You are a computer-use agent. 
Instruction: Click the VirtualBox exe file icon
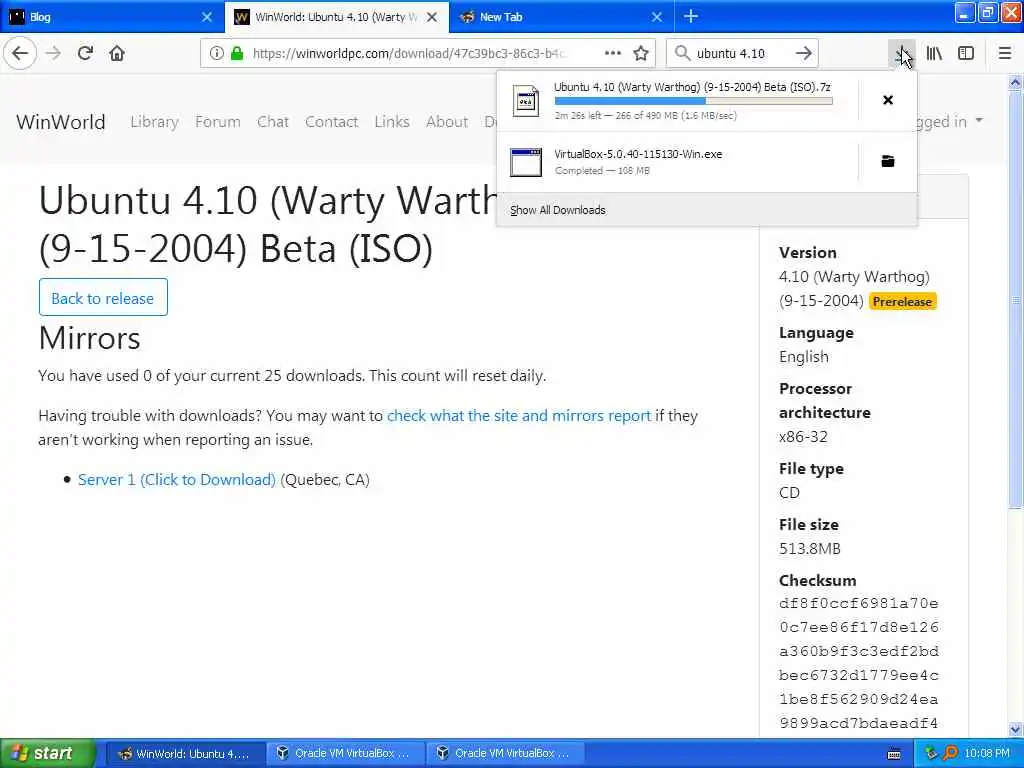[x=526, y=162]
